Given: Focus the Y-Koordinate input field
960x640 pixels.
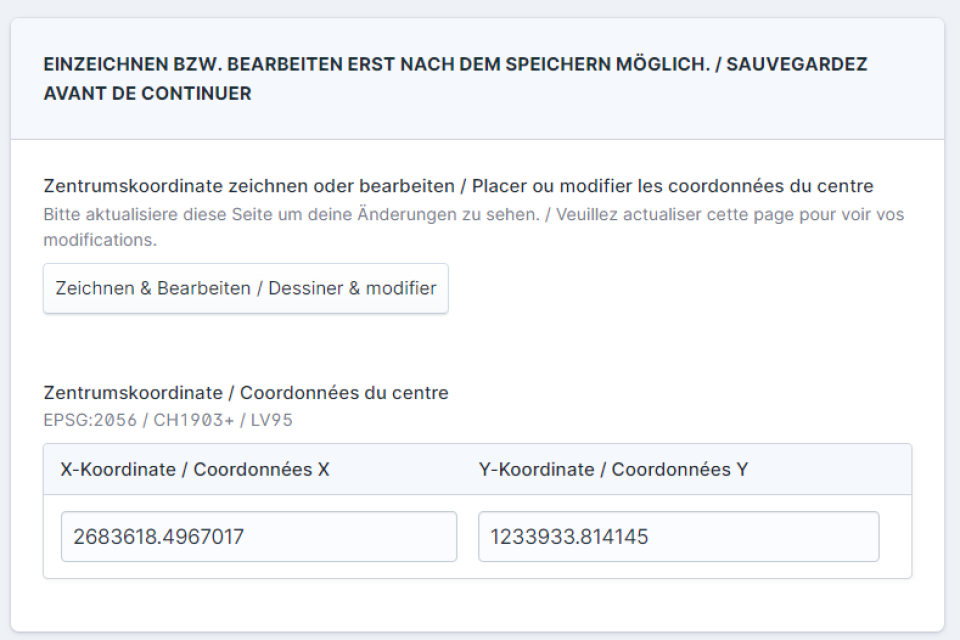Looking at the screenshot, I should (x=678, y=537).
